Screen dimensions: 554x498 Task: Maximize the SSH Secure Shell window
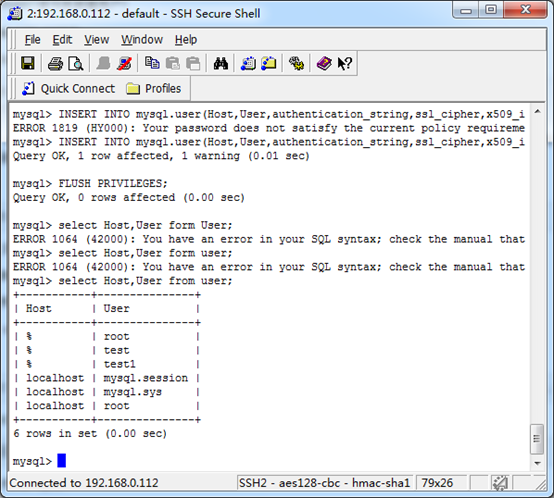[491, 10]
